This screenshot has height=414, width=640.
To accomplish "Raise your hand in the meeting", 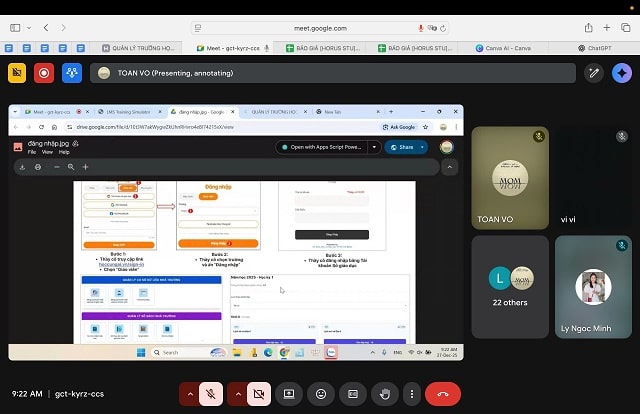I will coord(383,394).
